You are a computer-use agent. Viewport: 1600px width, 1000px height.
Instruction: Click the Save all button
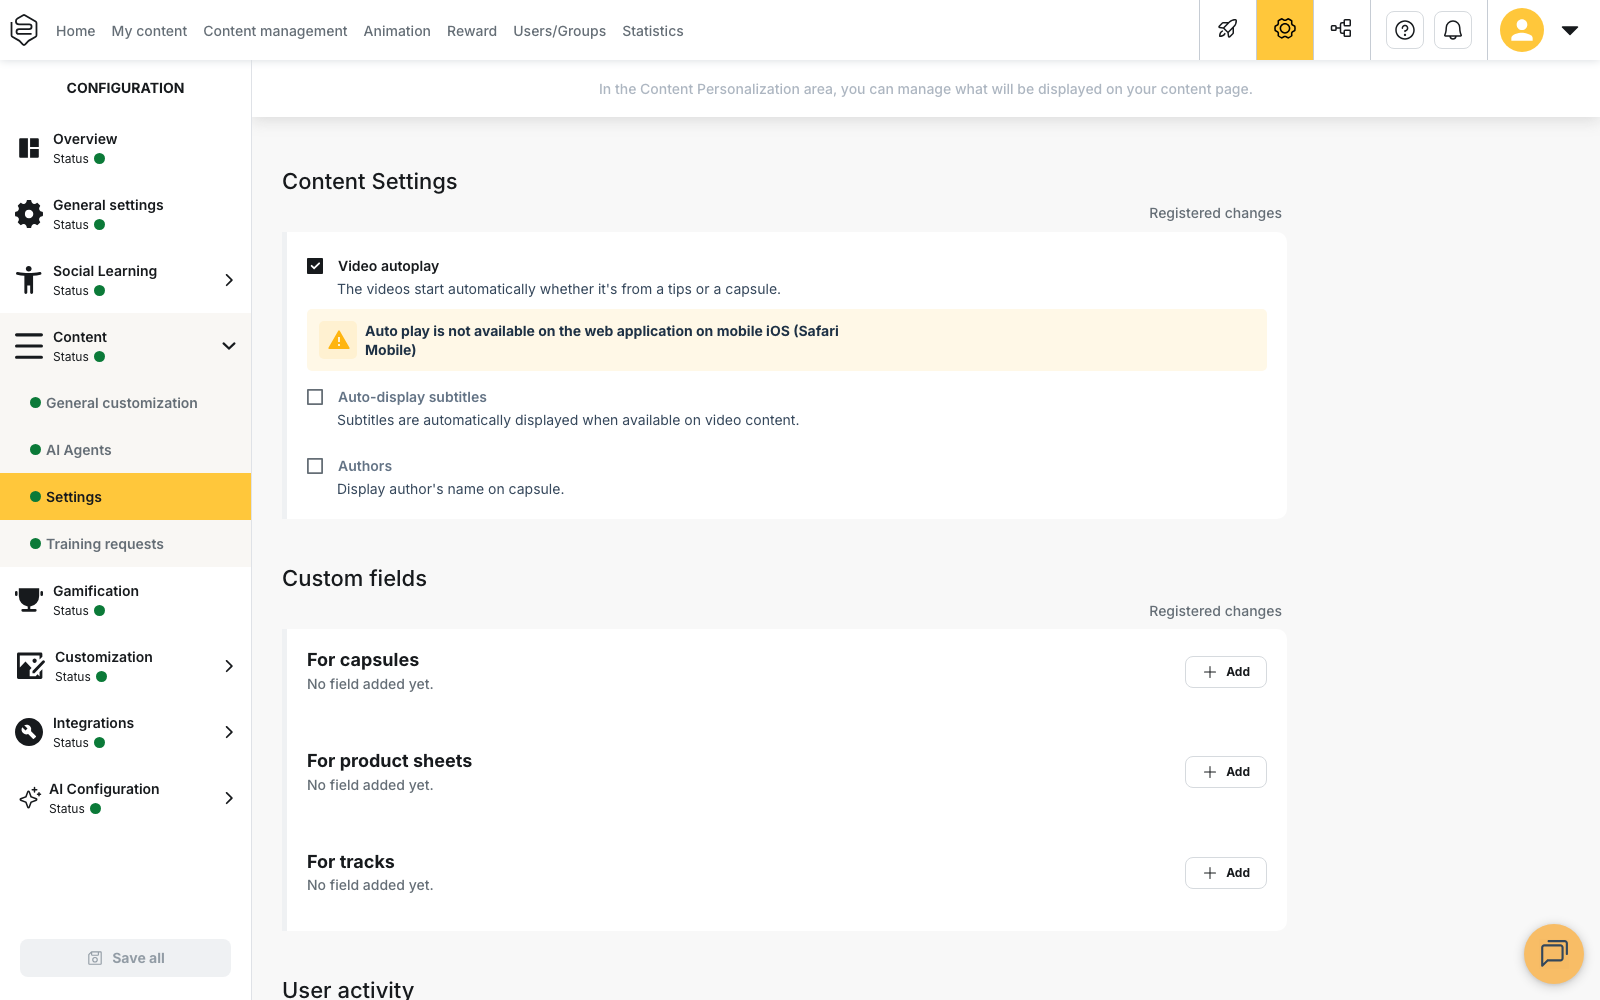click(125, 958)
